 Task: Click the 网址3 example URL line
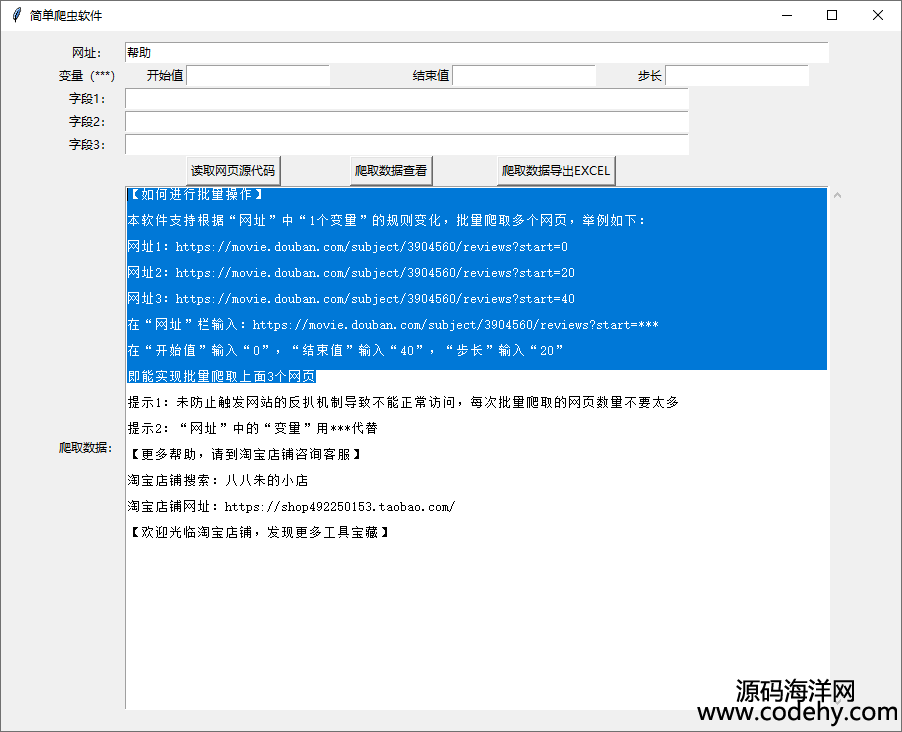pyautogui.click(x=351, y=299)
